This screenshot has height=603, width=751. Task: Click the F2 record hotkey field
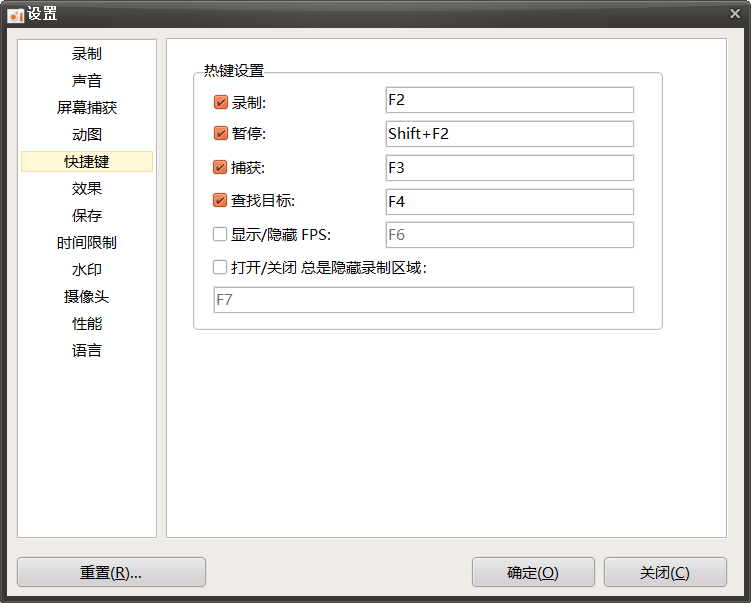pyautogui.click(x=510, y=100)
